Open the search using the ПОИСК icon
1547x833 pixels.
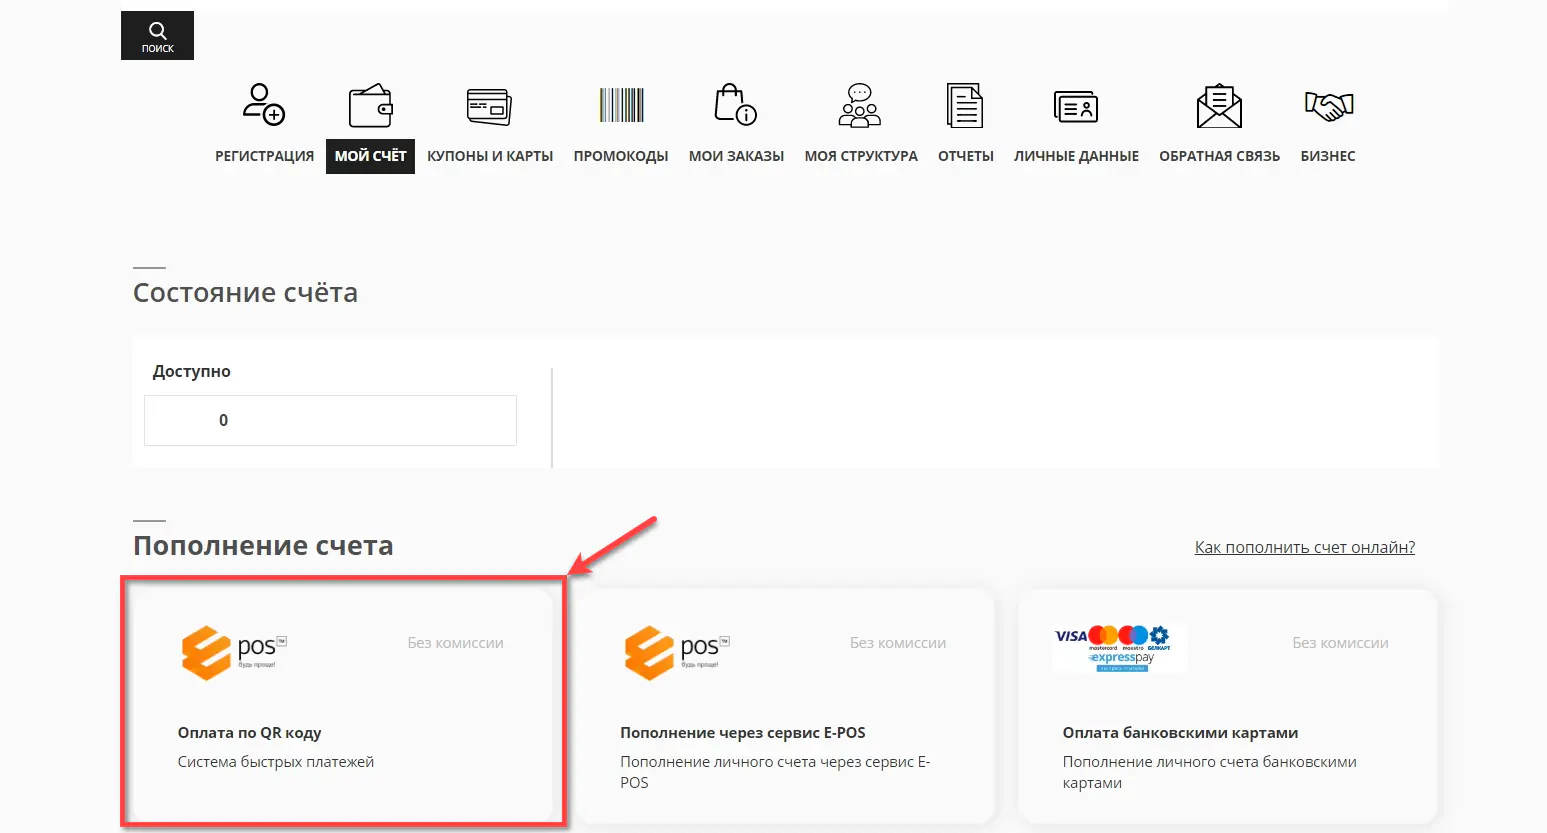[x=156, y=34]
